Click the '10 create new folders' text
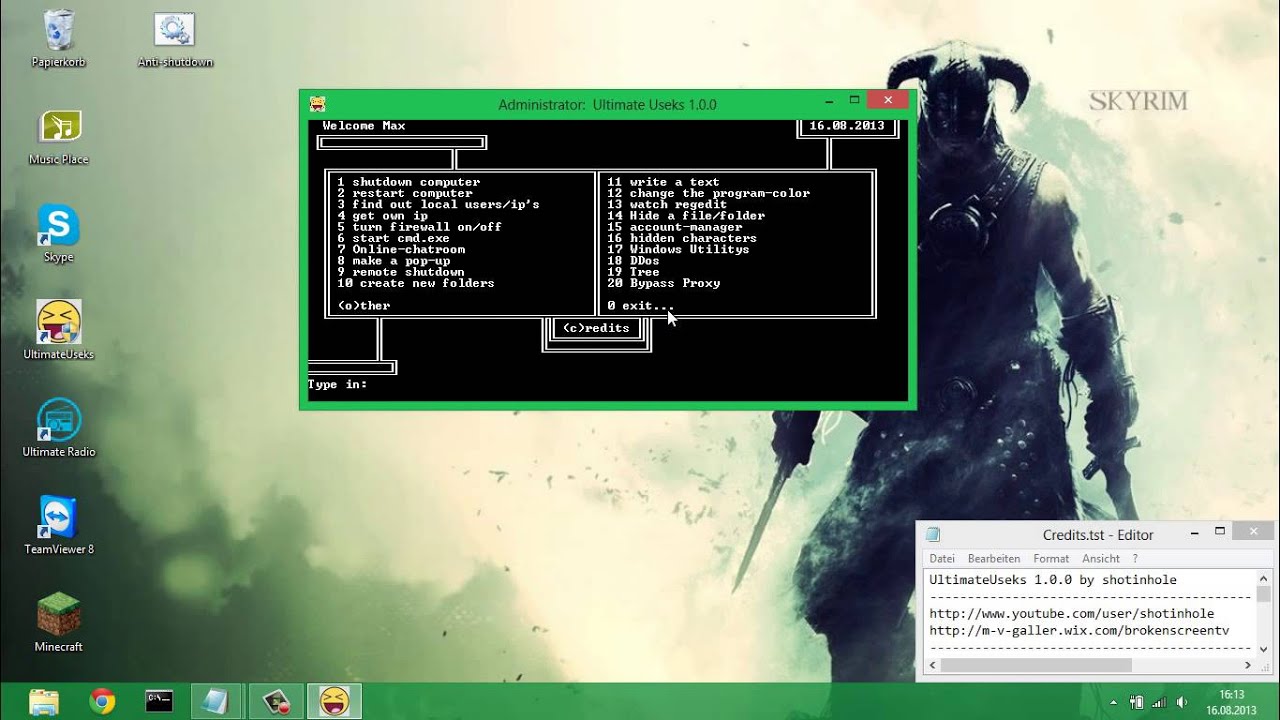 416,283
